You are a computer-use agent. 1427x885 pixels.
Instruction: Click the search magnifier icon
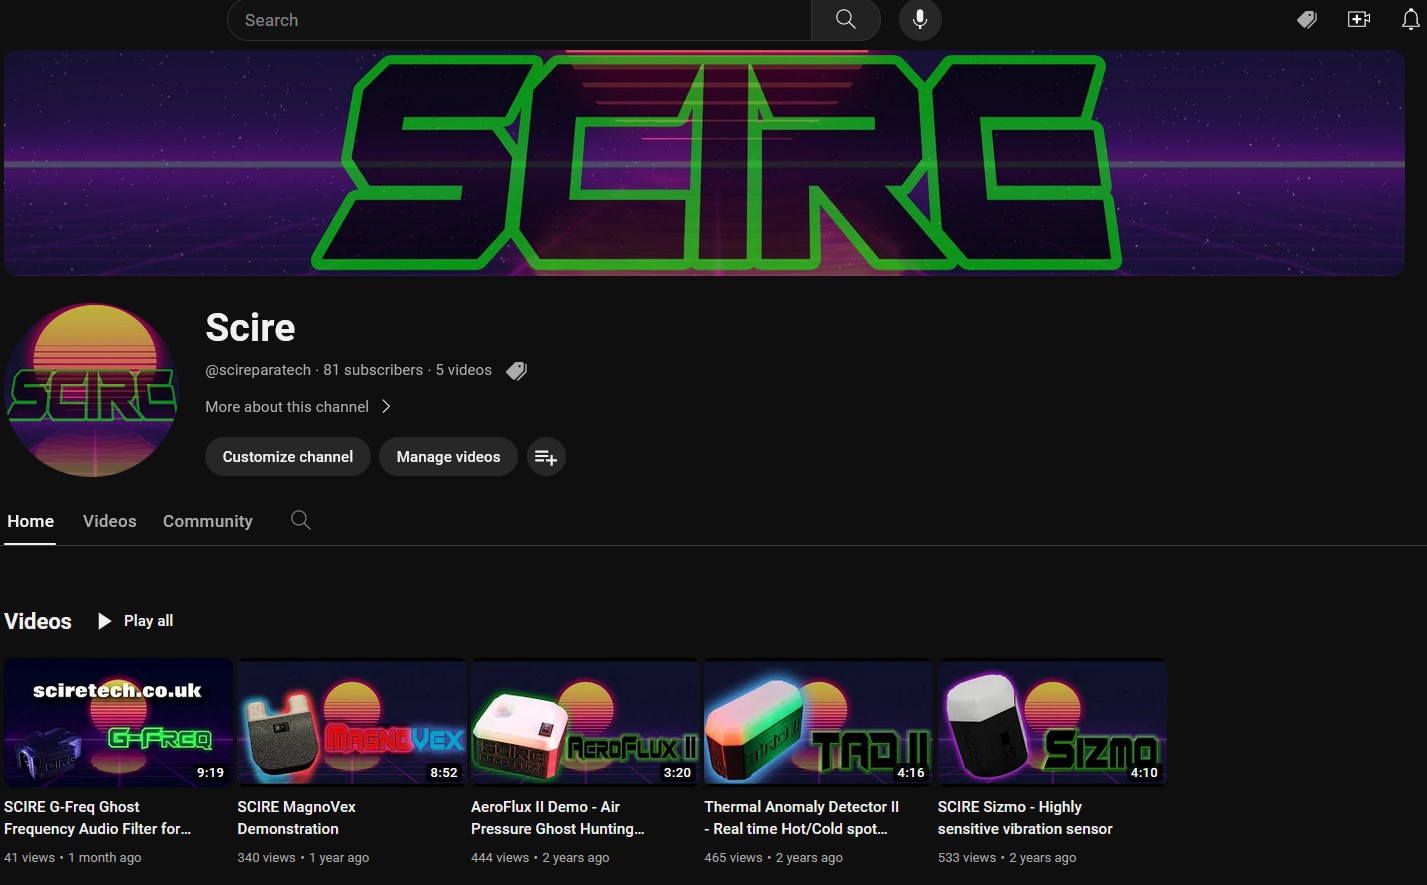pyautogui.click(x=845, y=19)
